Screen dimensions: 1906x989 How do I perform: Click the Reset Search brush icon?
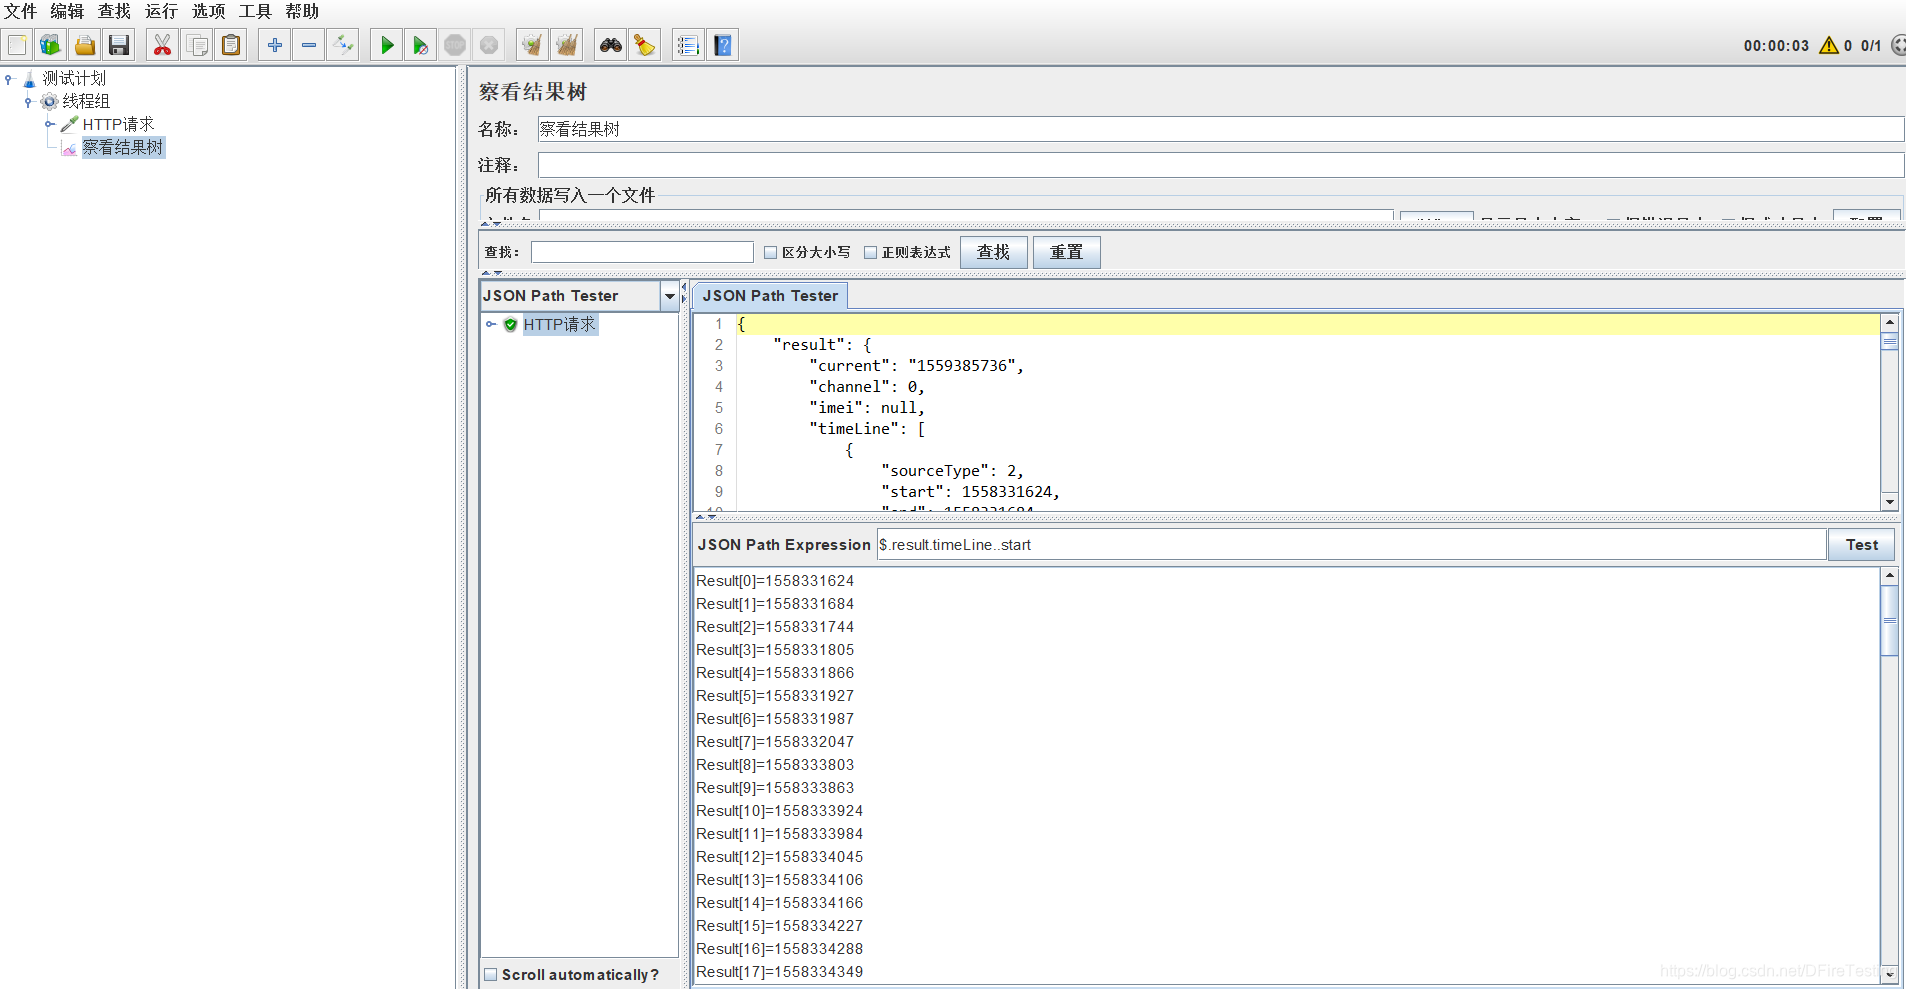tap(645, 45)
